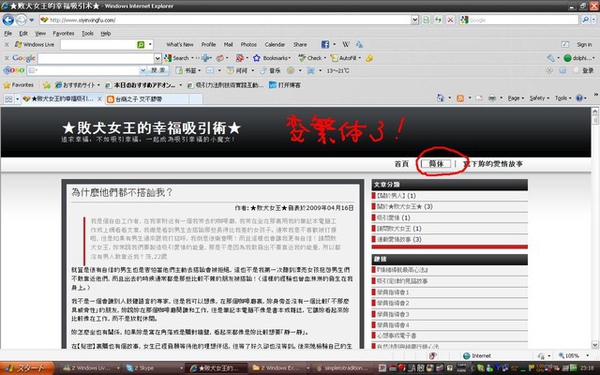Open the recent pages dropdown next to Forward

click(32, 20)
